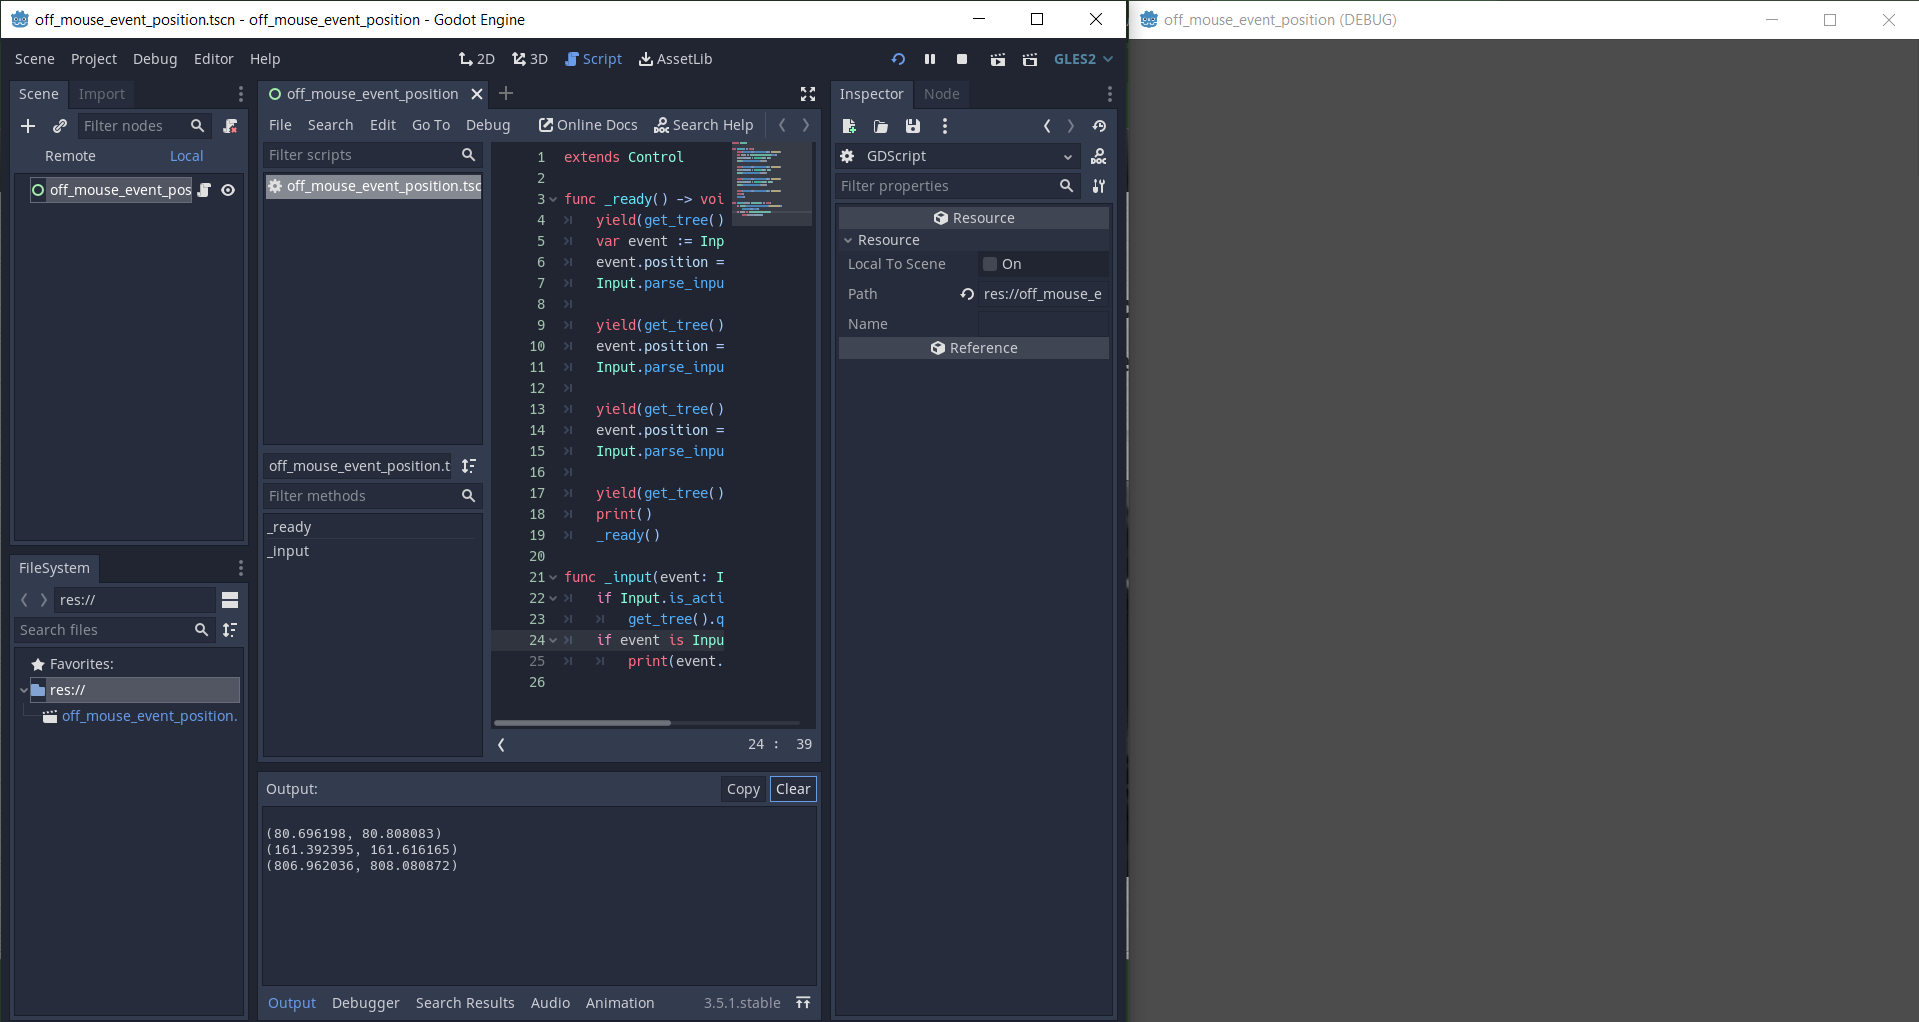Screen dimensions: 1919x1022
Task: Toggle alphabetical method sorting icon
Action: click(x=469, y=466)
